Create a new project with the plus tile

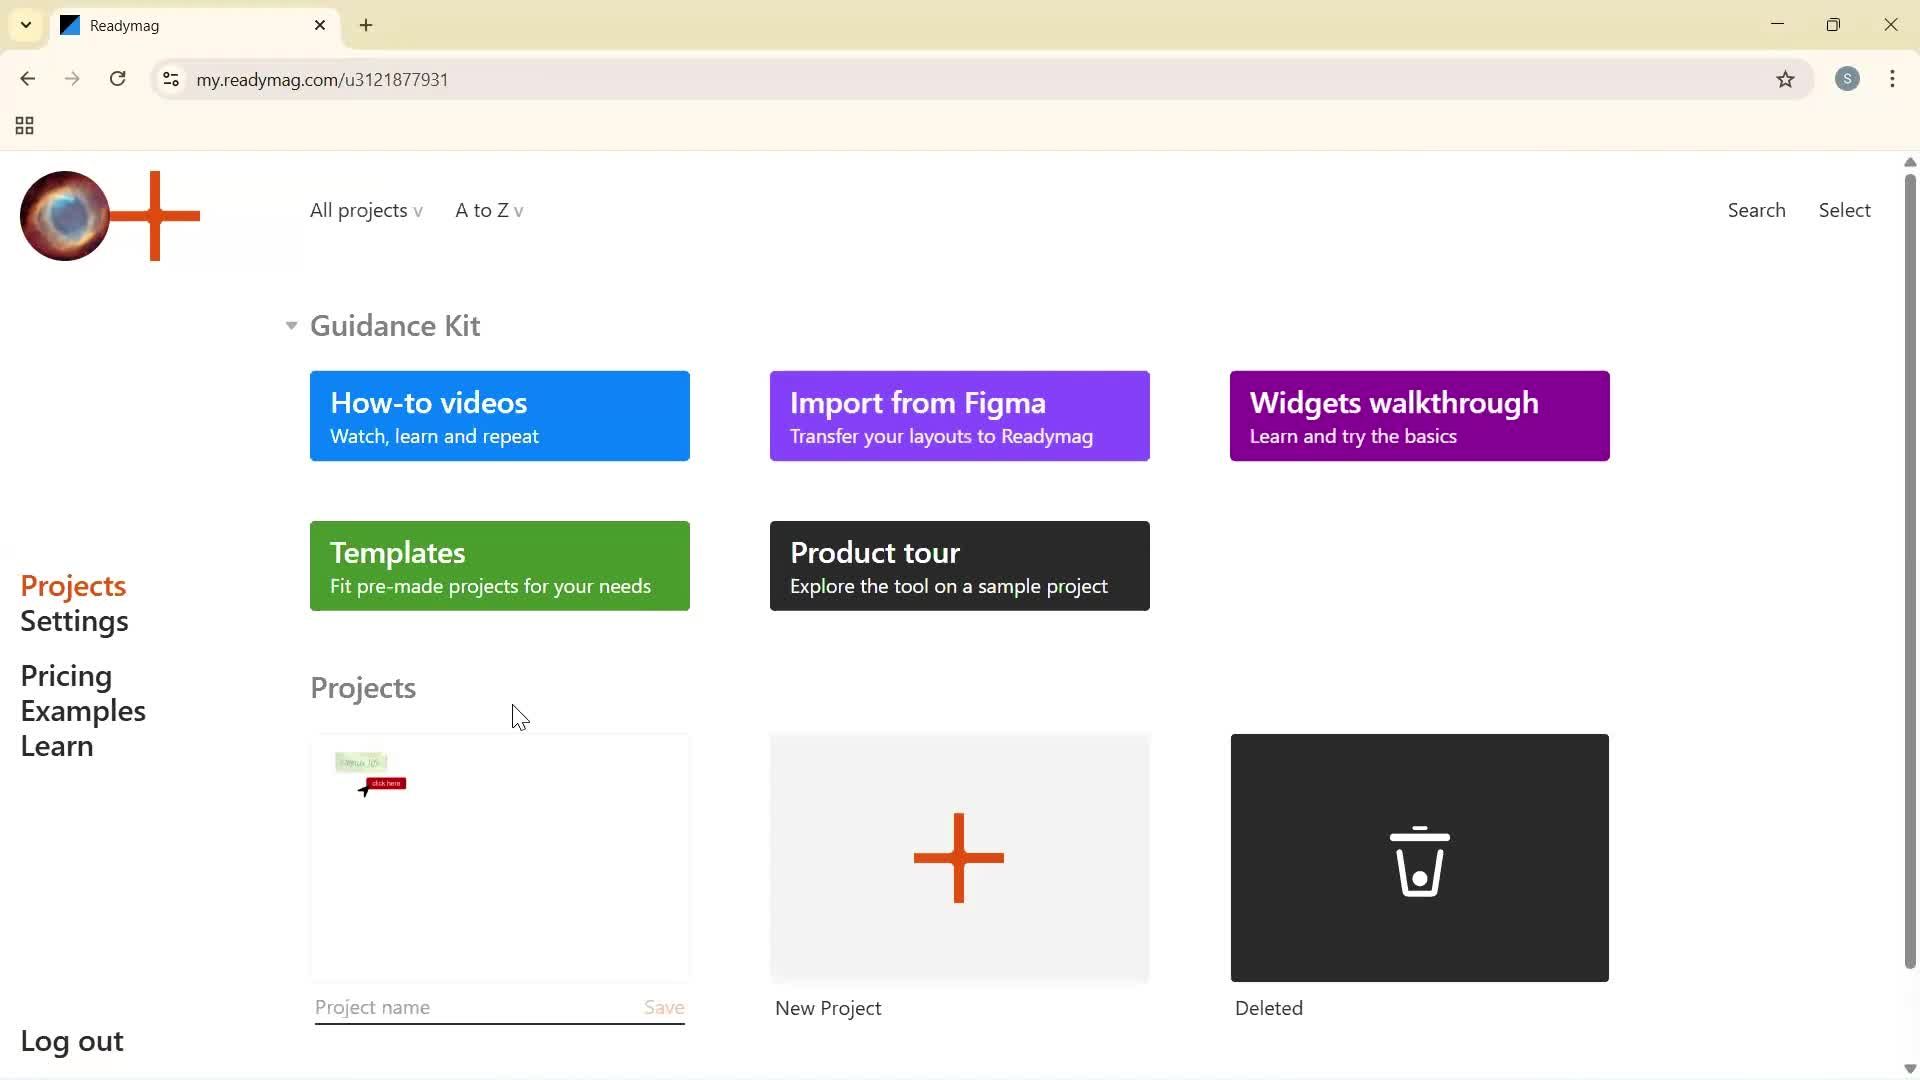point(958,857)
